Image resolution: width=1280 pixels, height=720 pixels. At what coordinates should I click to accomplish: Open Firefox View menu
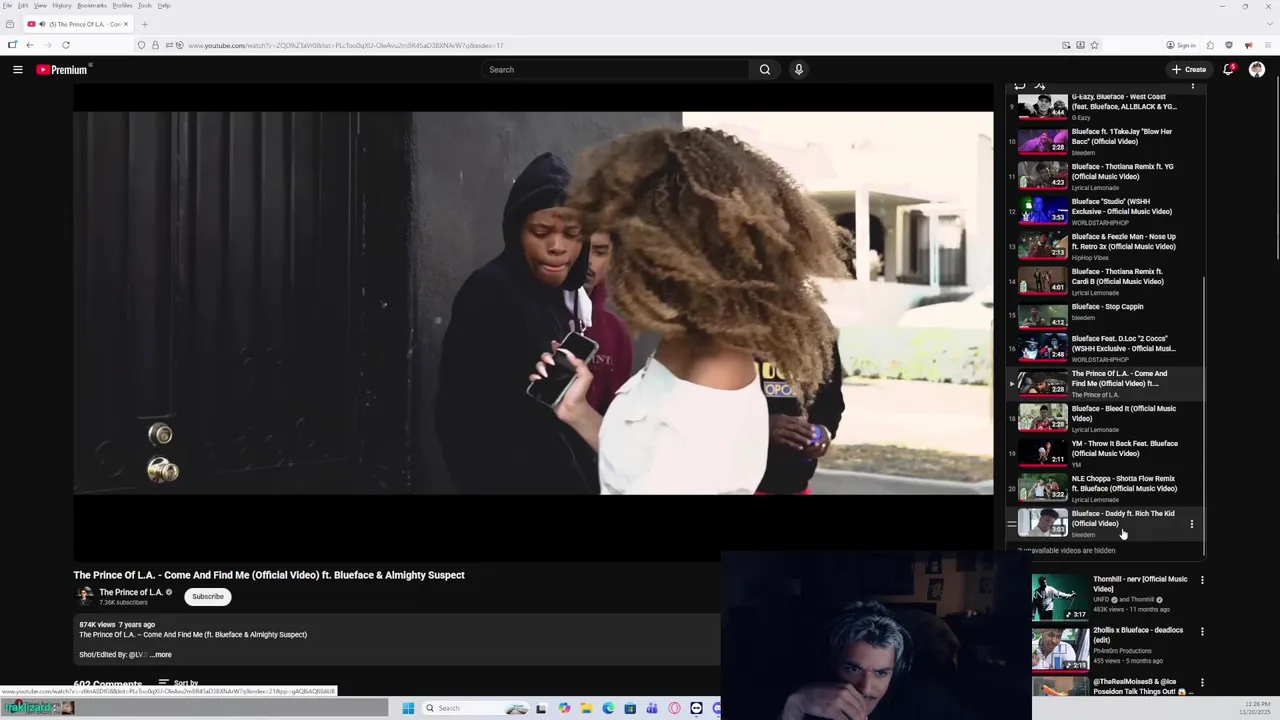(40, 6)
